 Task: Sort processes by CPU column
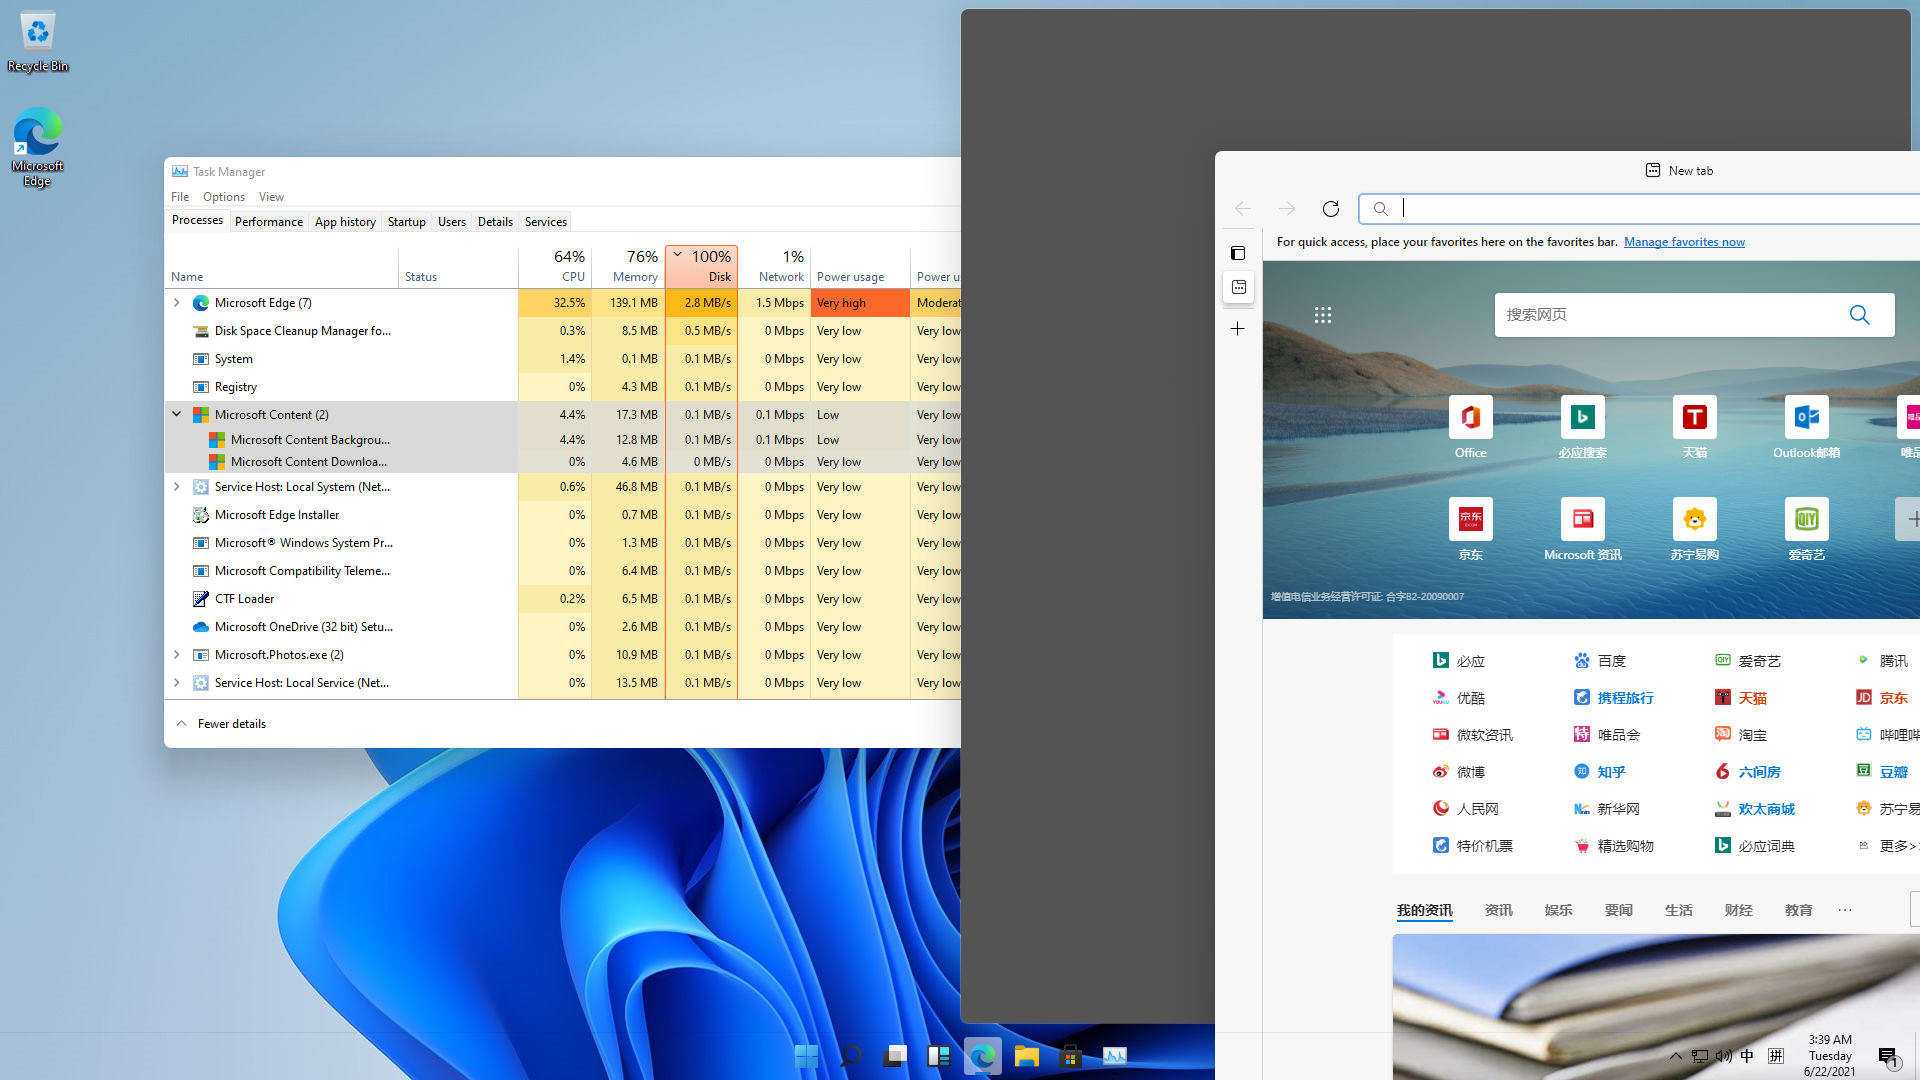point(555,267)
